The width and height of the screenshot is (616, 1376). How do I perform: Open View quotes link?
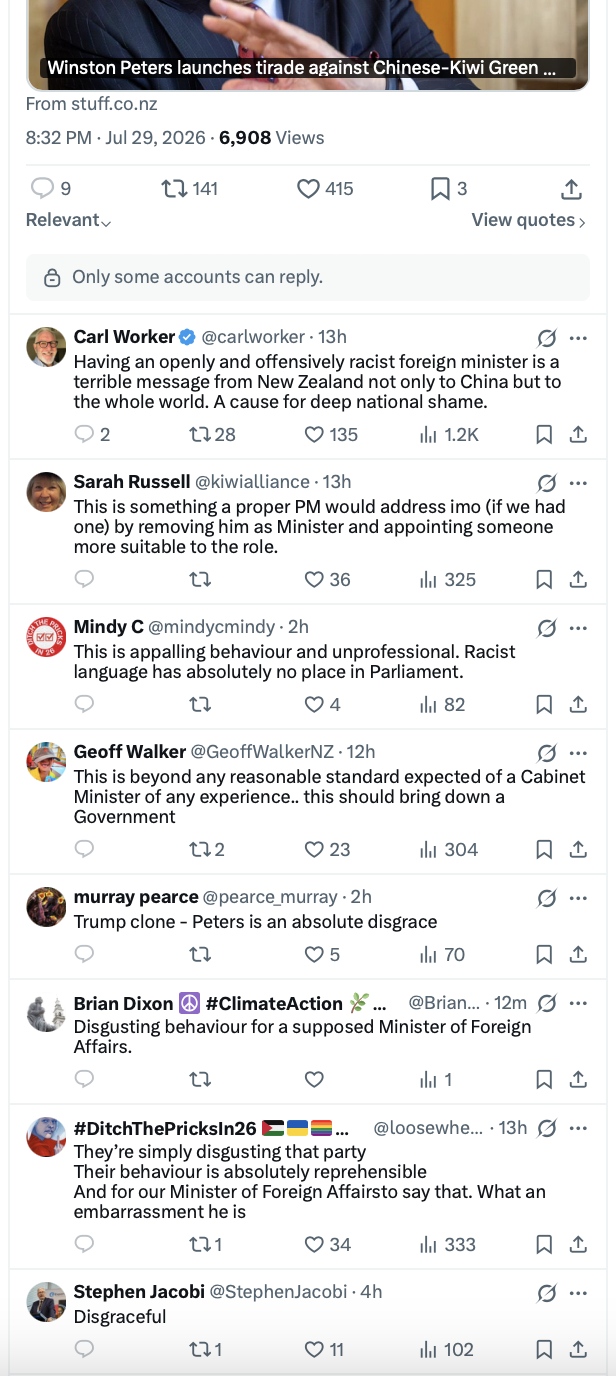click(x=528, y=220)
